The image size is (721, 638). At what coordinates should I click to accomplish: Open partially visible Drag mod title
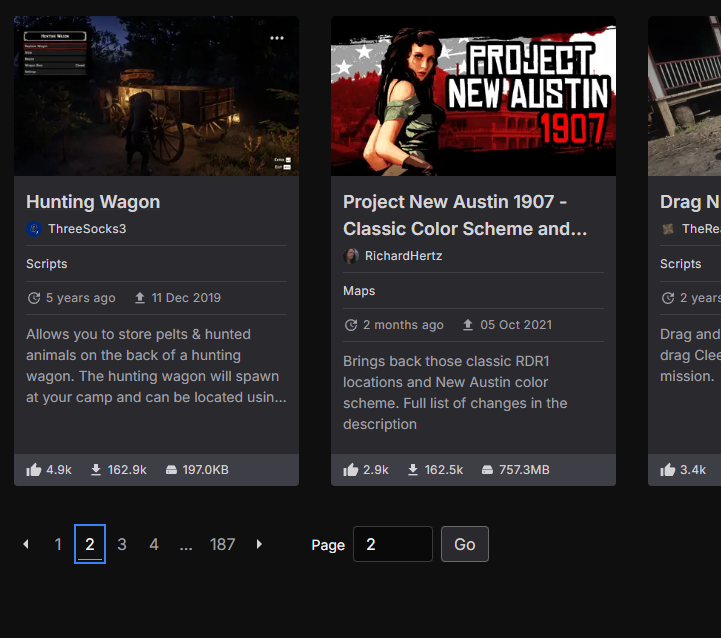690,202
